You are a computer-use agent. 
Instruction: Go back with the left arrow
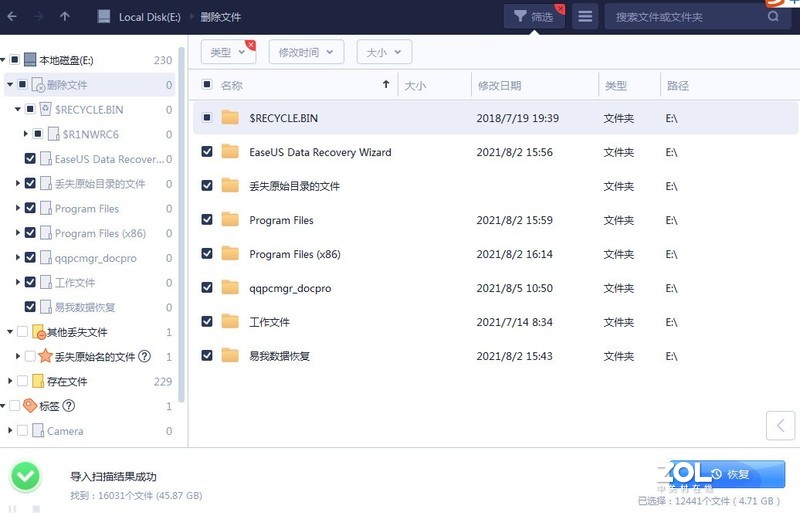[12, 16]
